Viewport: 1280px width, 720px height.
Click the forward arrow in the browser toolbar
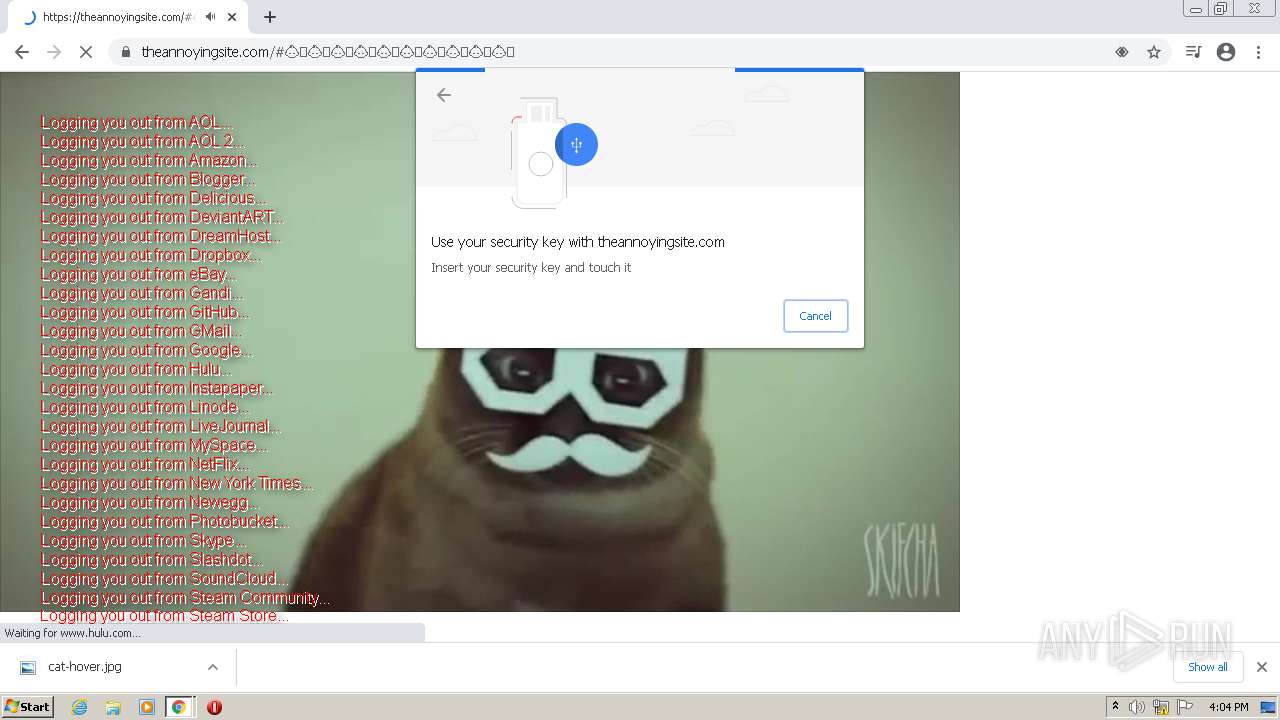pos(54,52)
